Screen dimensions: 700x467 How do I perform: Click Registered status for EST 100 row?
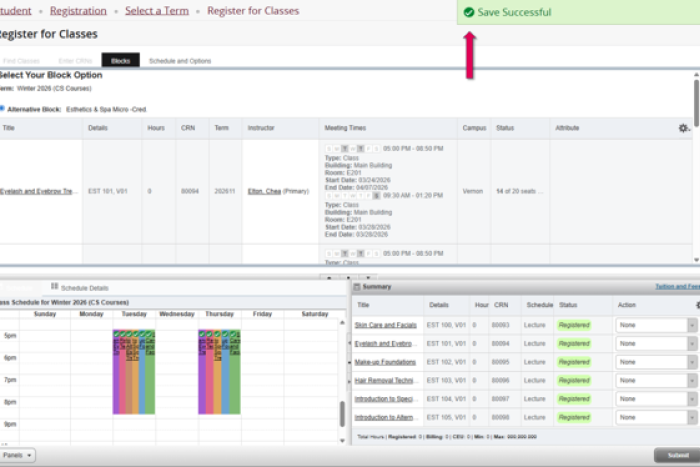click(574, 325)
